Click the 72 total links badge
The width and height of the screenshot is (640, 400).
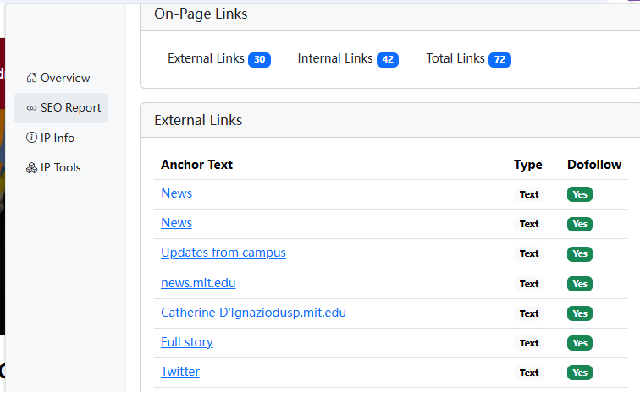click(500, 60)
